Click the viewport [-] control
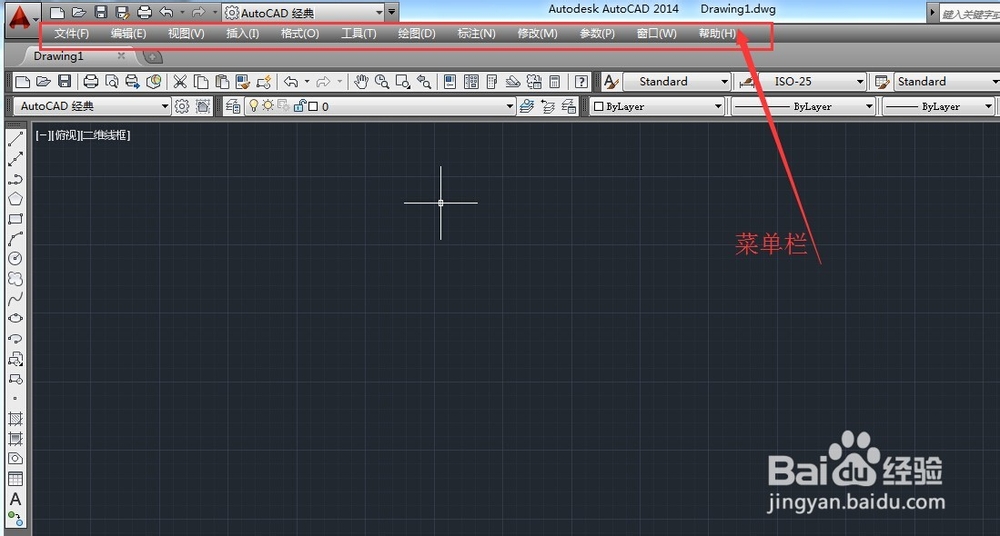This screenshot has width=1000, height=536. [42, 135]
